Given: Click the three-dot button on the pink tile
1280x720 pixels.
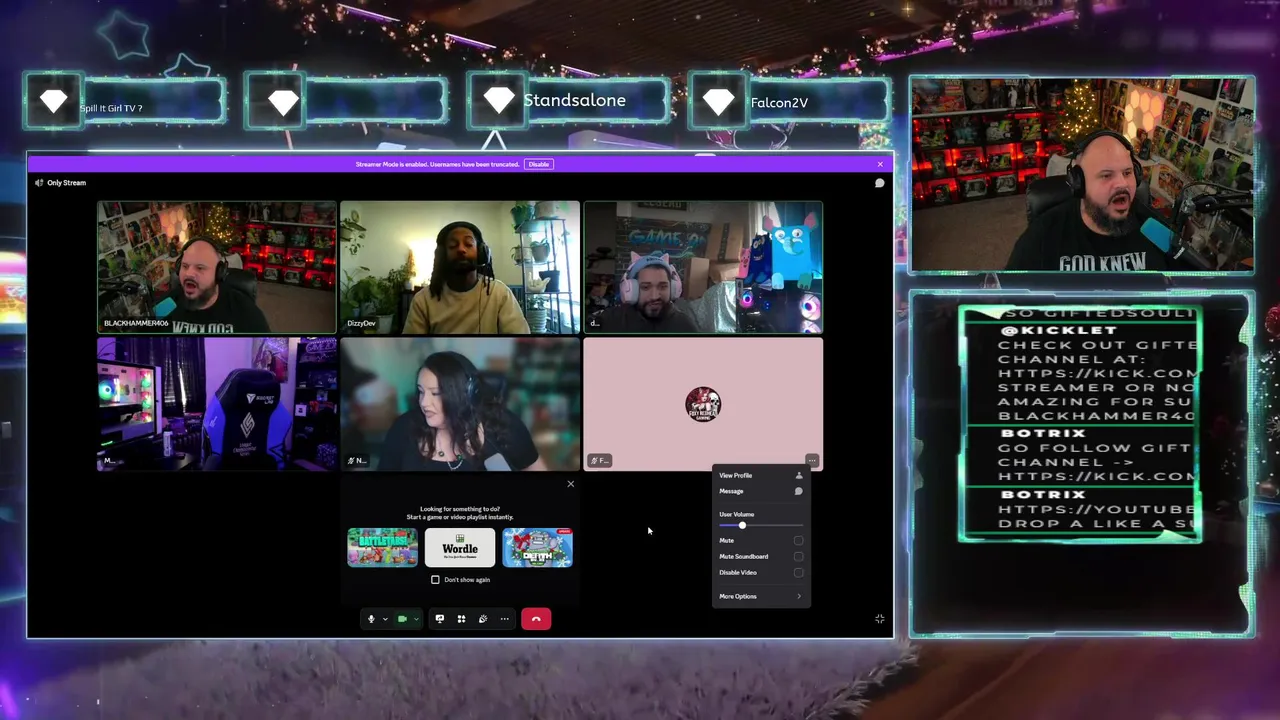Looking at the screenshot, I should click(812, 461).
